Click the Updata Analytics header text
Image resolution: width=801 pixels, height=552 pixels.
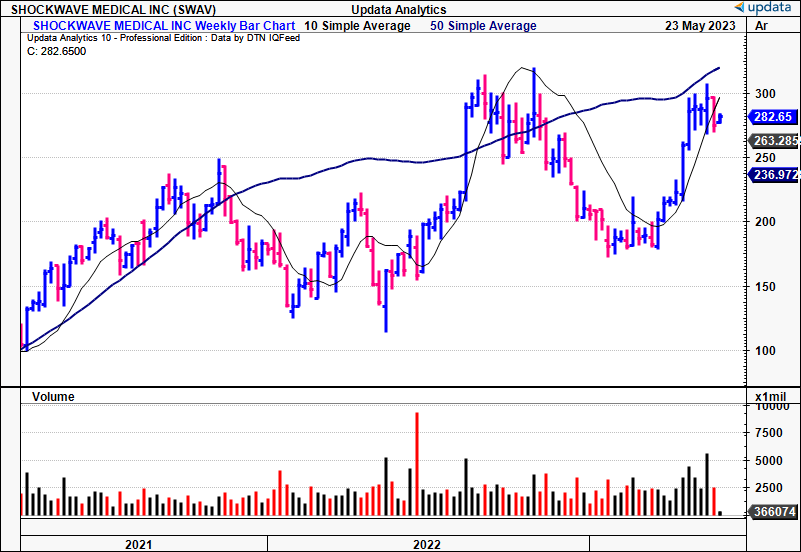tap(398, 10)
